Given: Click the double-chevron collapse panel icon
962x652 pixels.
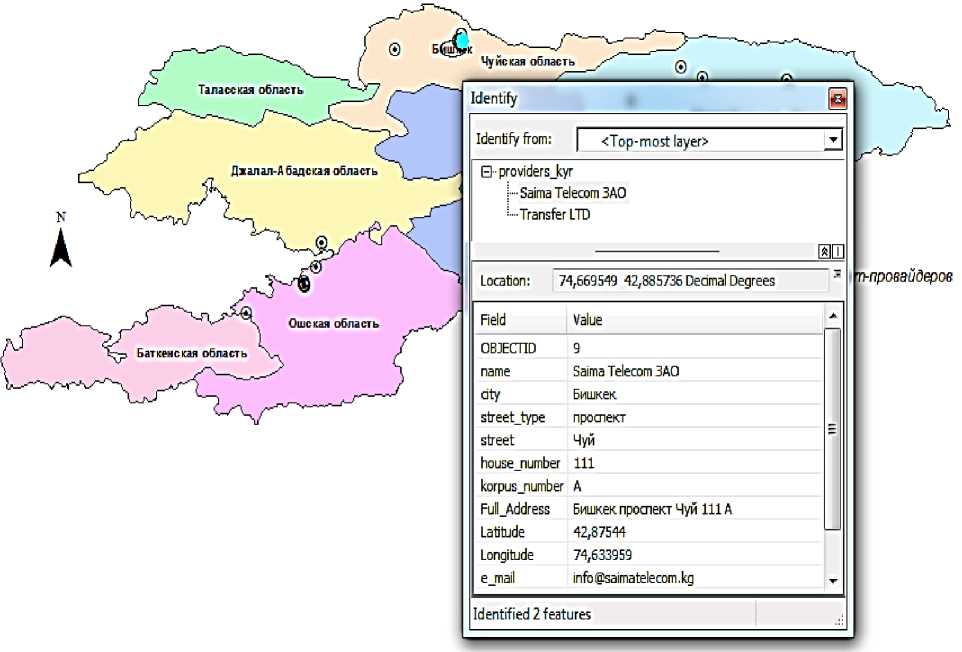Looking at the screenshot, I should coord(825,251).
